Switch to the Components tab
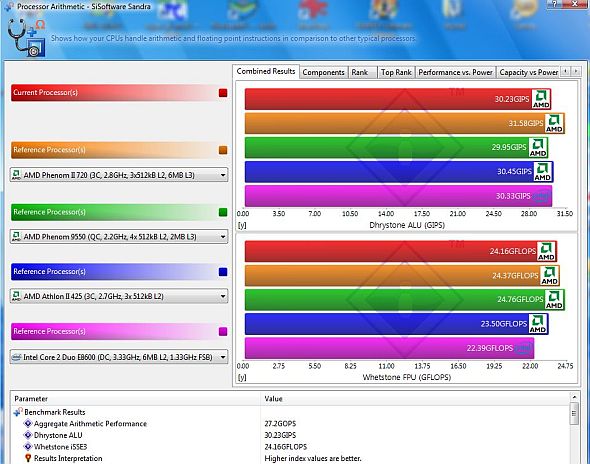Image resolution: width=590 pixels, height=464 pixels. [x=324, y=72]
